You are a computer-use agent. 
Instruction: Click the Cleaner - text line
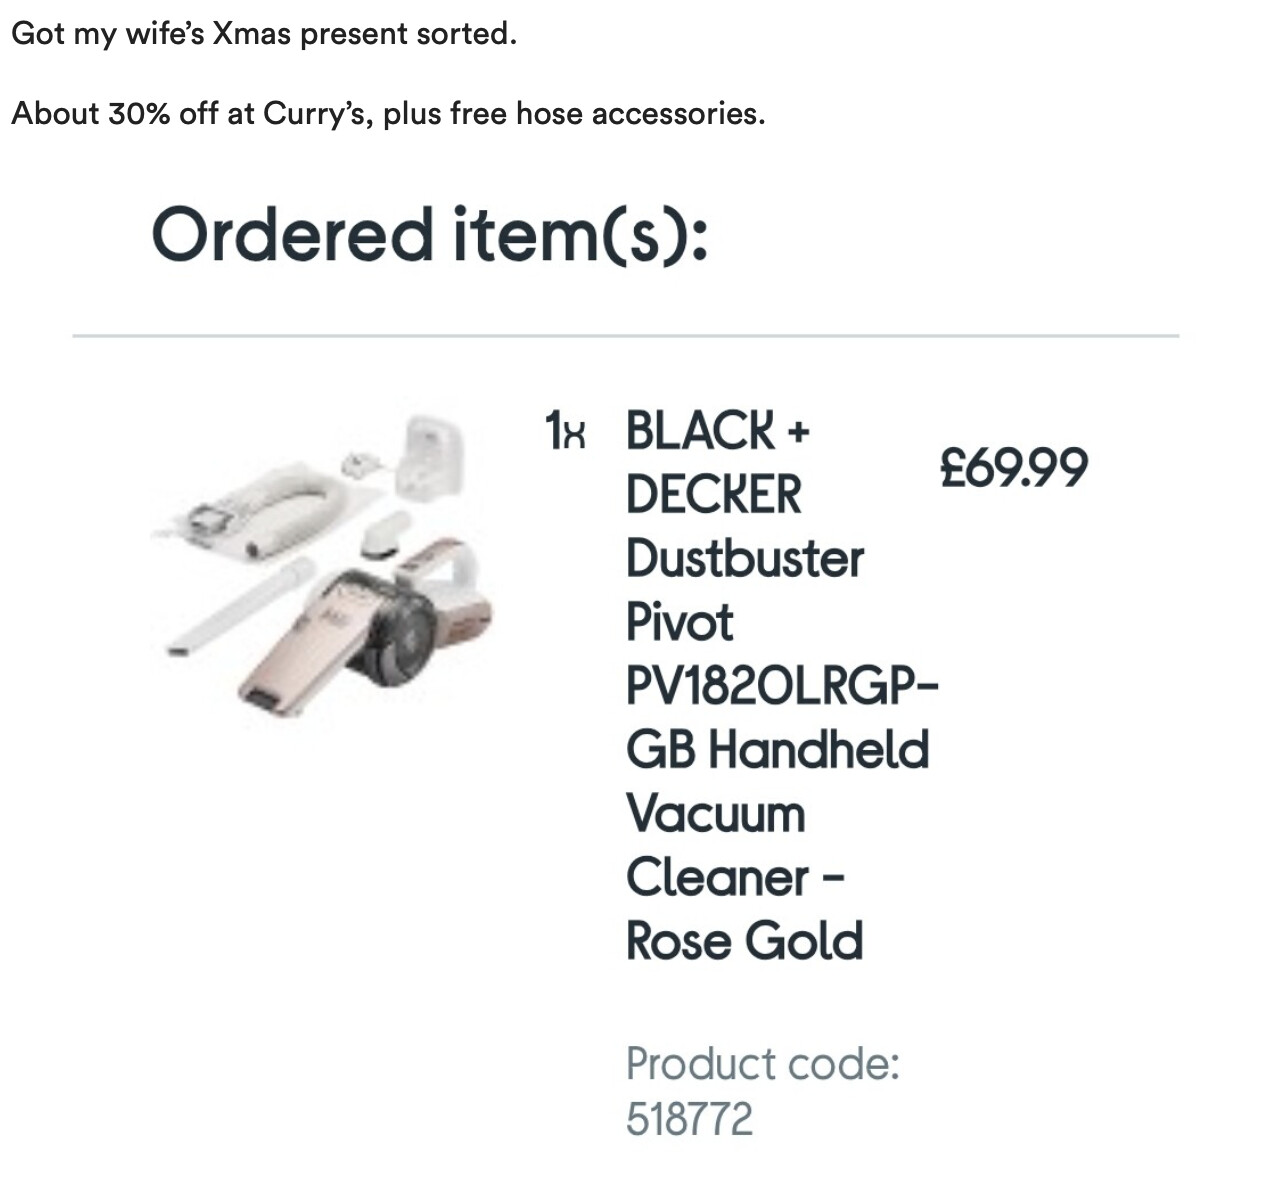(x=735, y=878)
